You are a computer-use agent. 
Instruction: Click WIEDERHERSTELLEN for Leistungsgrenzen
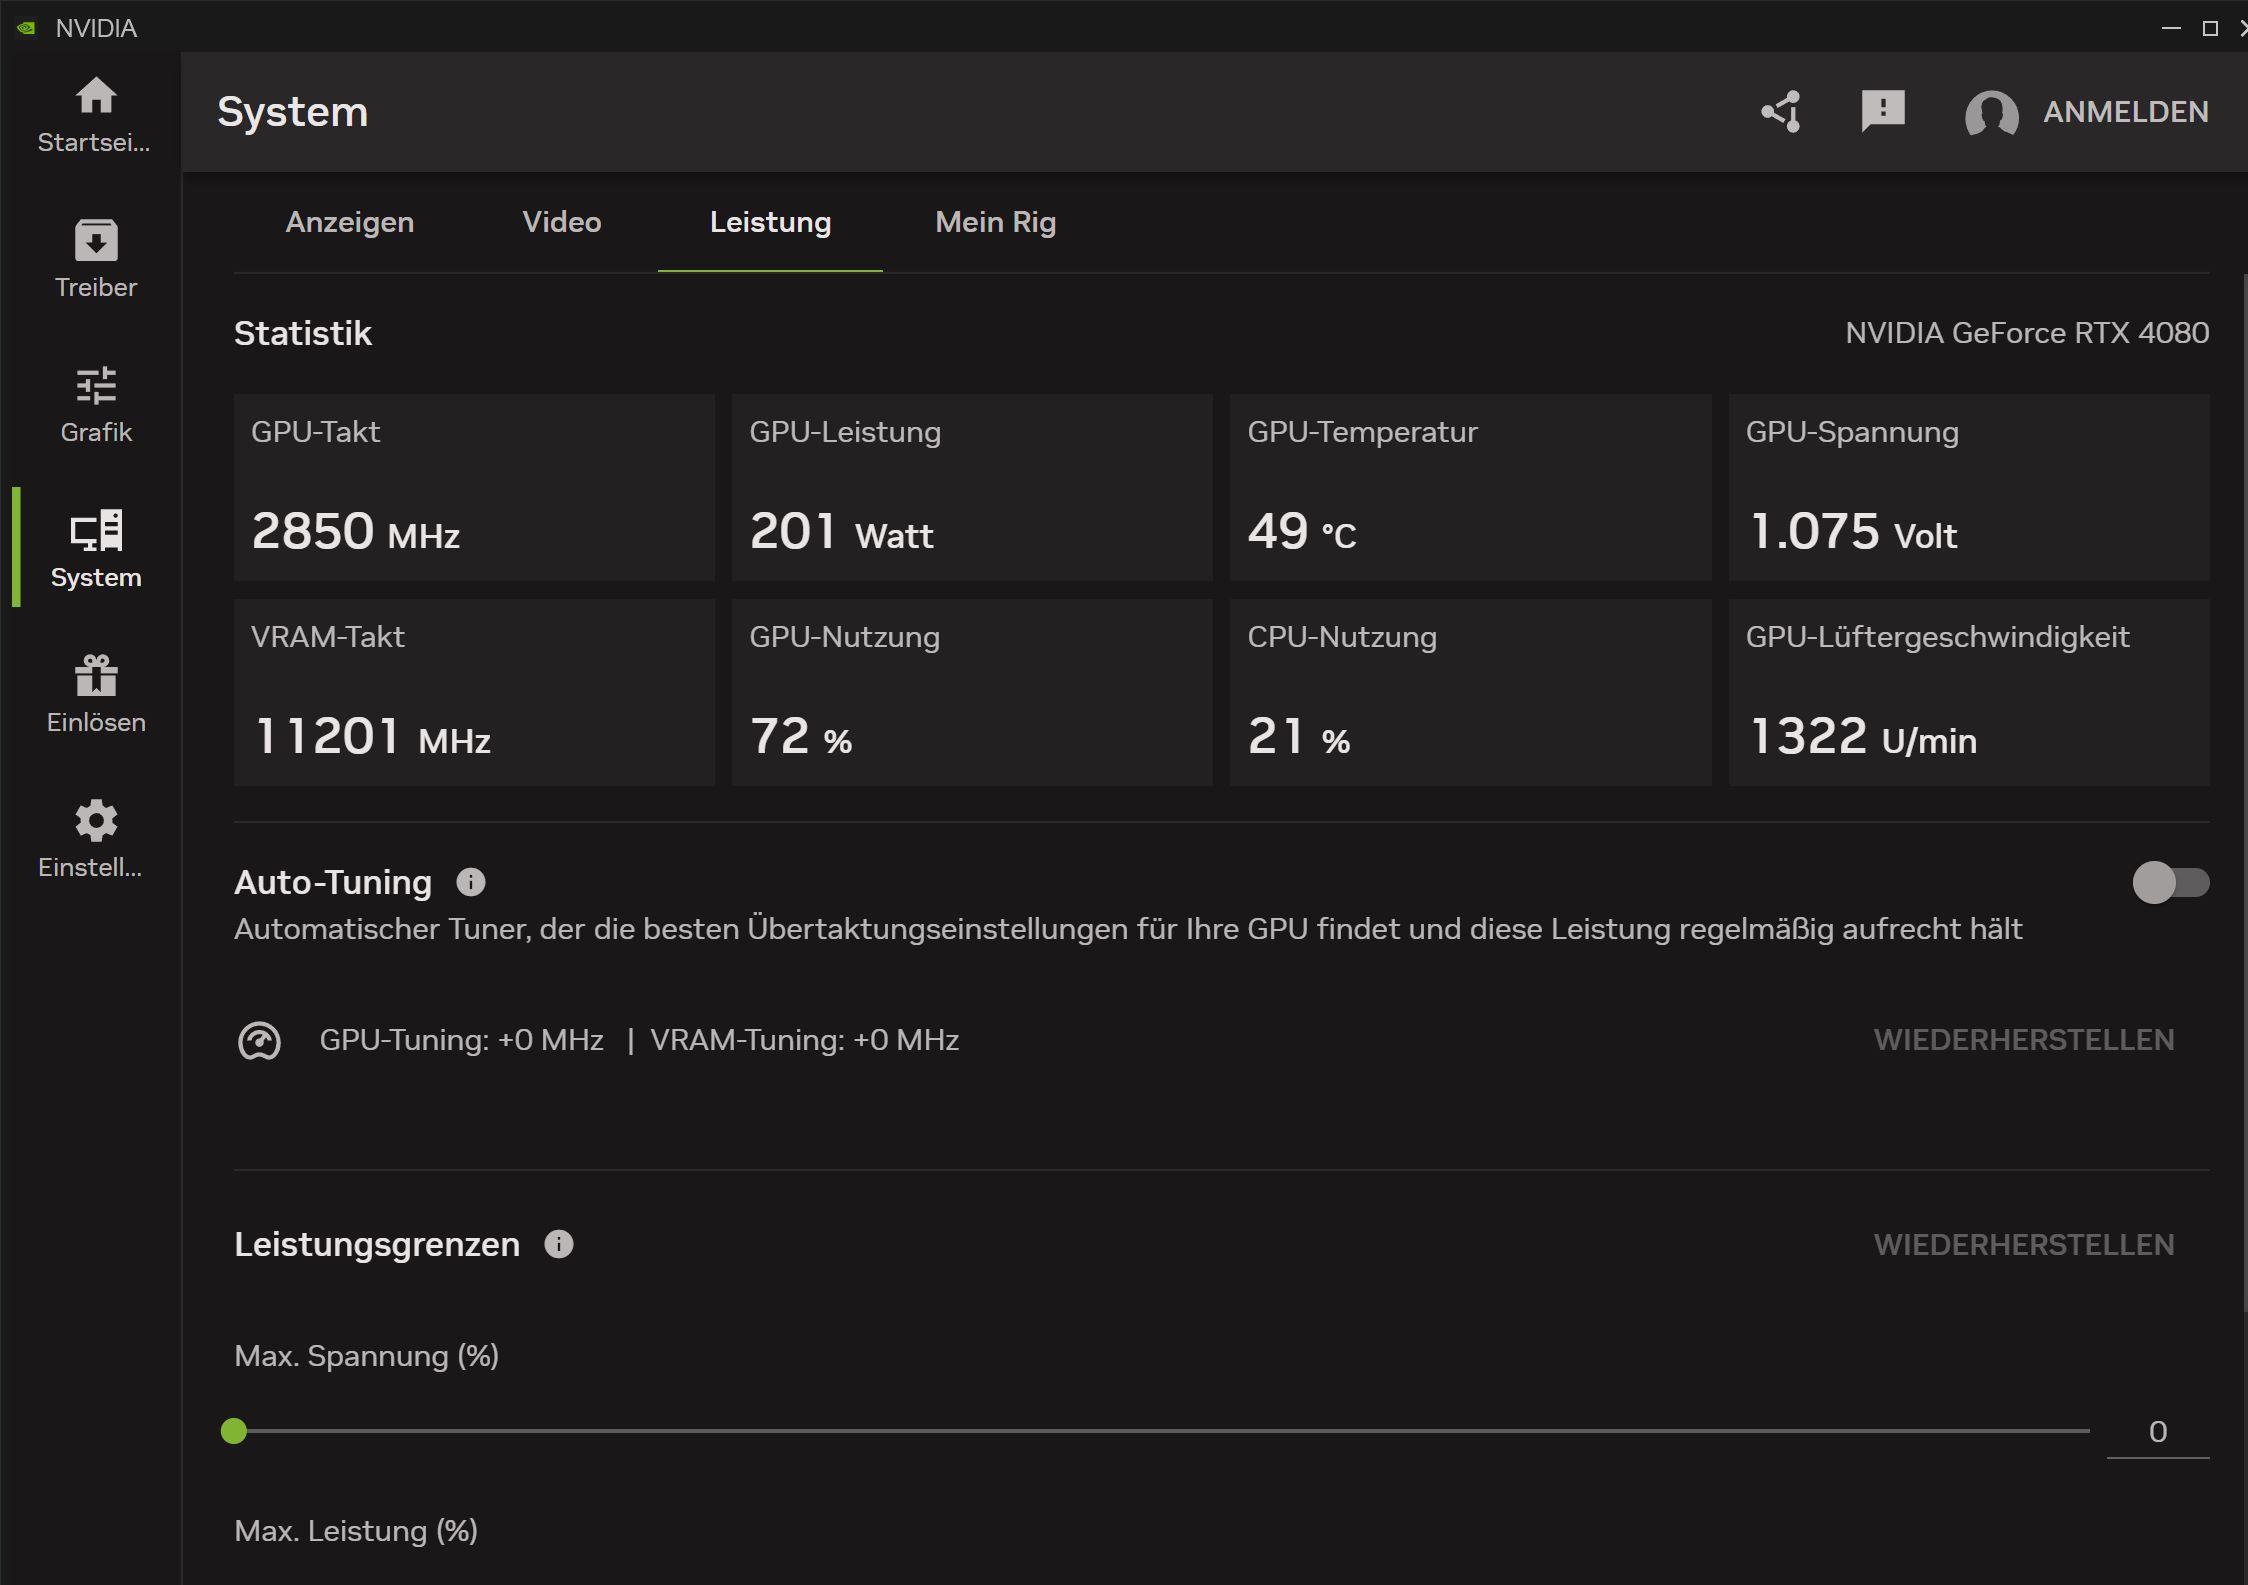[x=2023, y=1245]
